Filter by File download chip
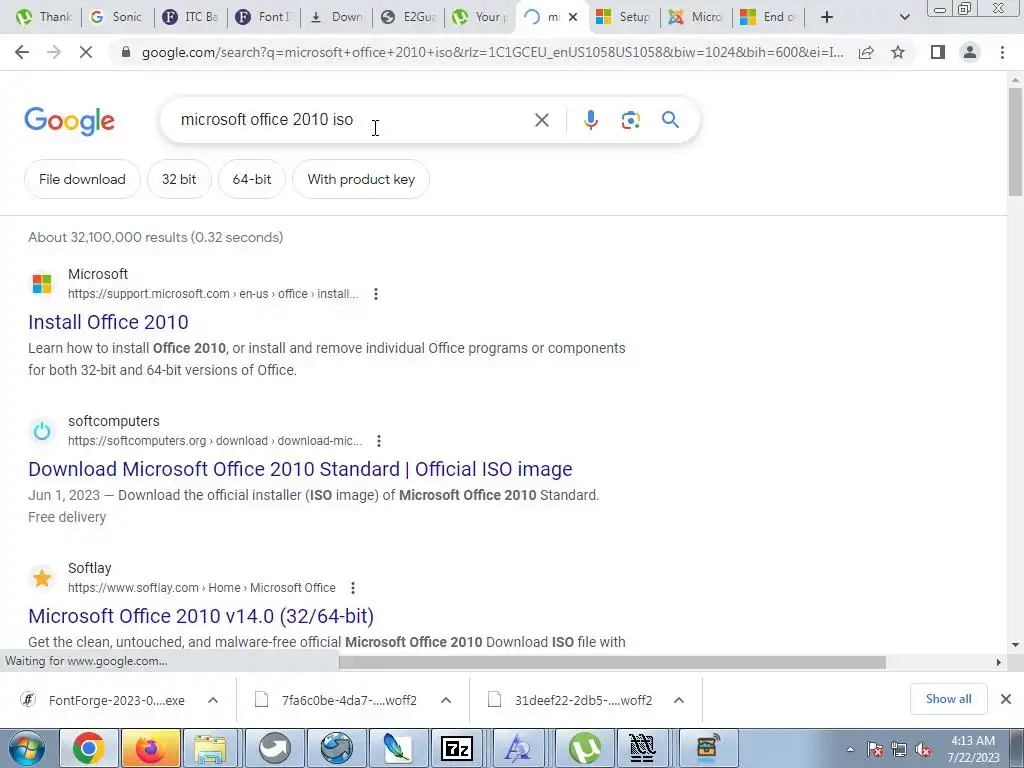Image resolution: width=1024 pixels, height=768 pixels. (x=82, y=179)
